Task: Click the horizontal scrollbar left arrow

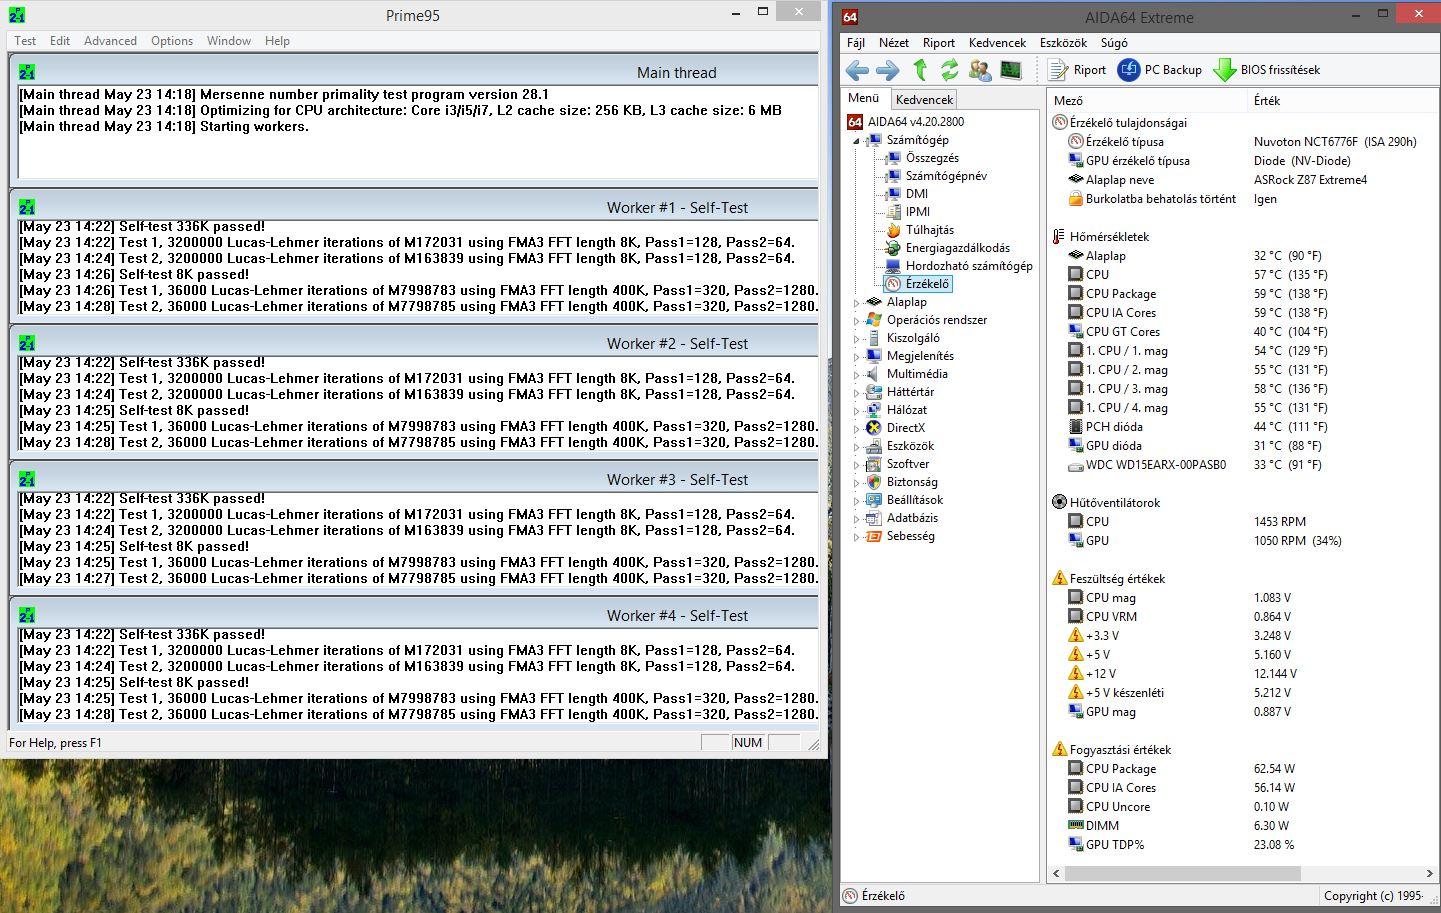Action: [x=1056, y=873]
